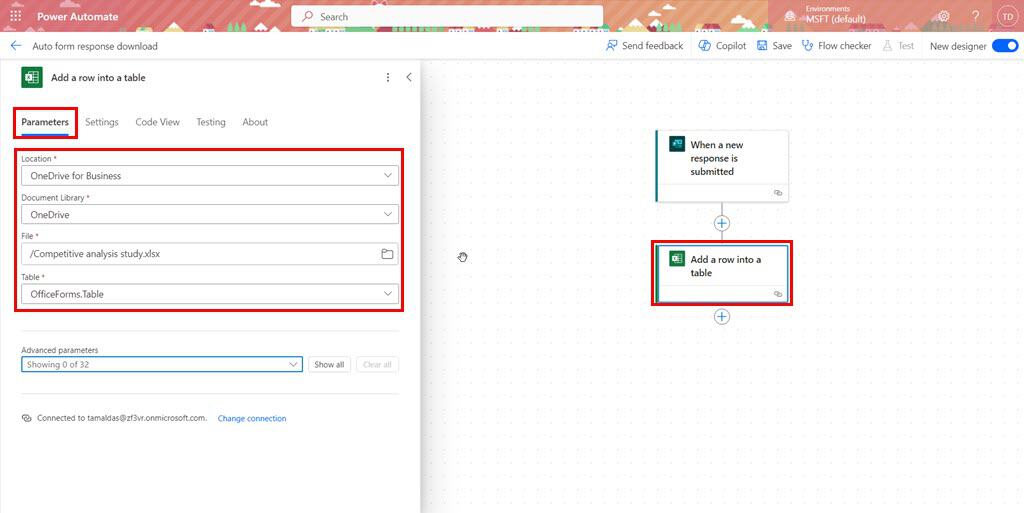Open settings gear in header
This screenshot has width=1024, height=513.
click(943, 16)
